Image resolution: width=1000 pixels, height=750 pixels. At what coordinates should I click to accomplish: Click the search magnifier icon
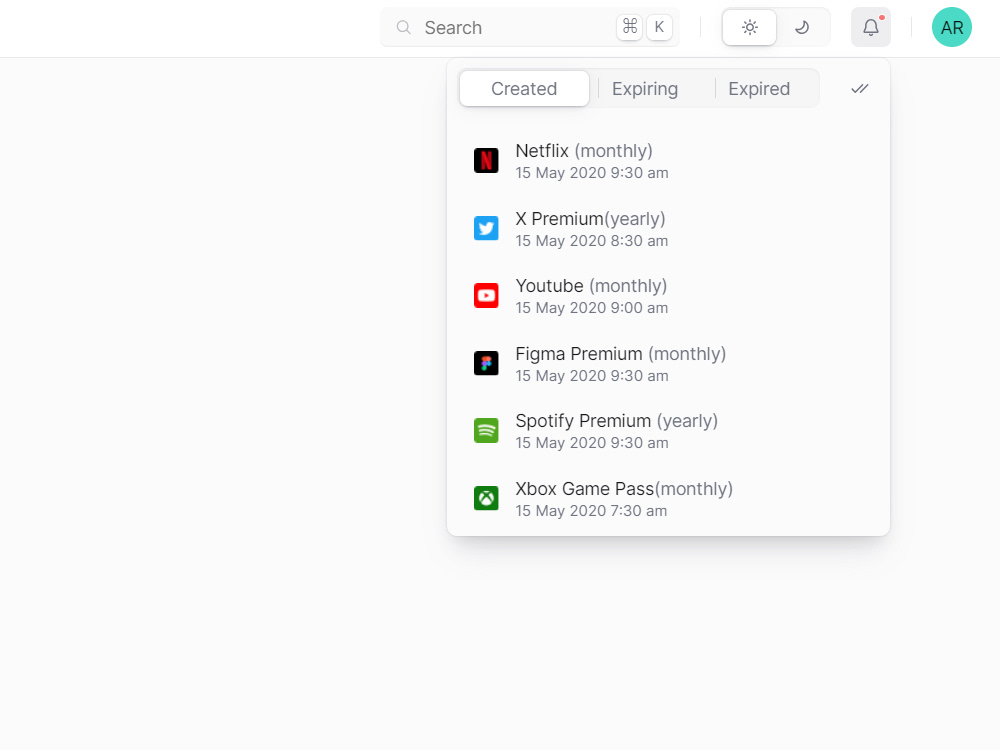click(403, 27)
